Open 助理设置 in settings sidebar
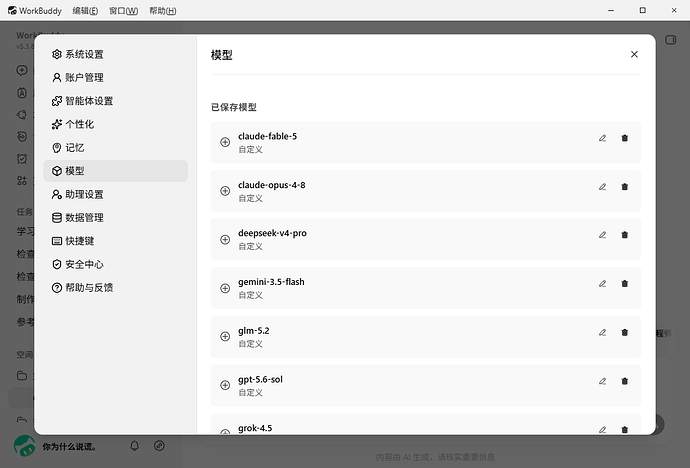 coord(116,194)
